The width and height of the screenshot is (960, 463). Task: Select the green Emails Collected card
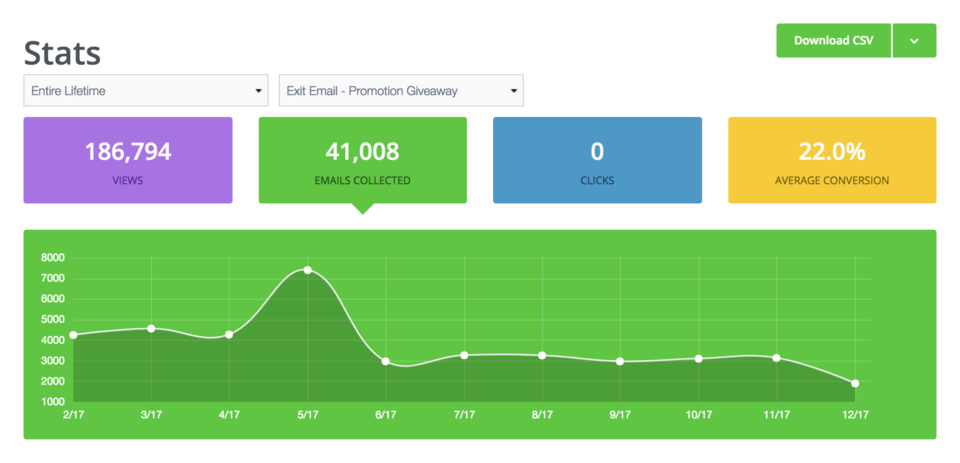pos(362,160)
